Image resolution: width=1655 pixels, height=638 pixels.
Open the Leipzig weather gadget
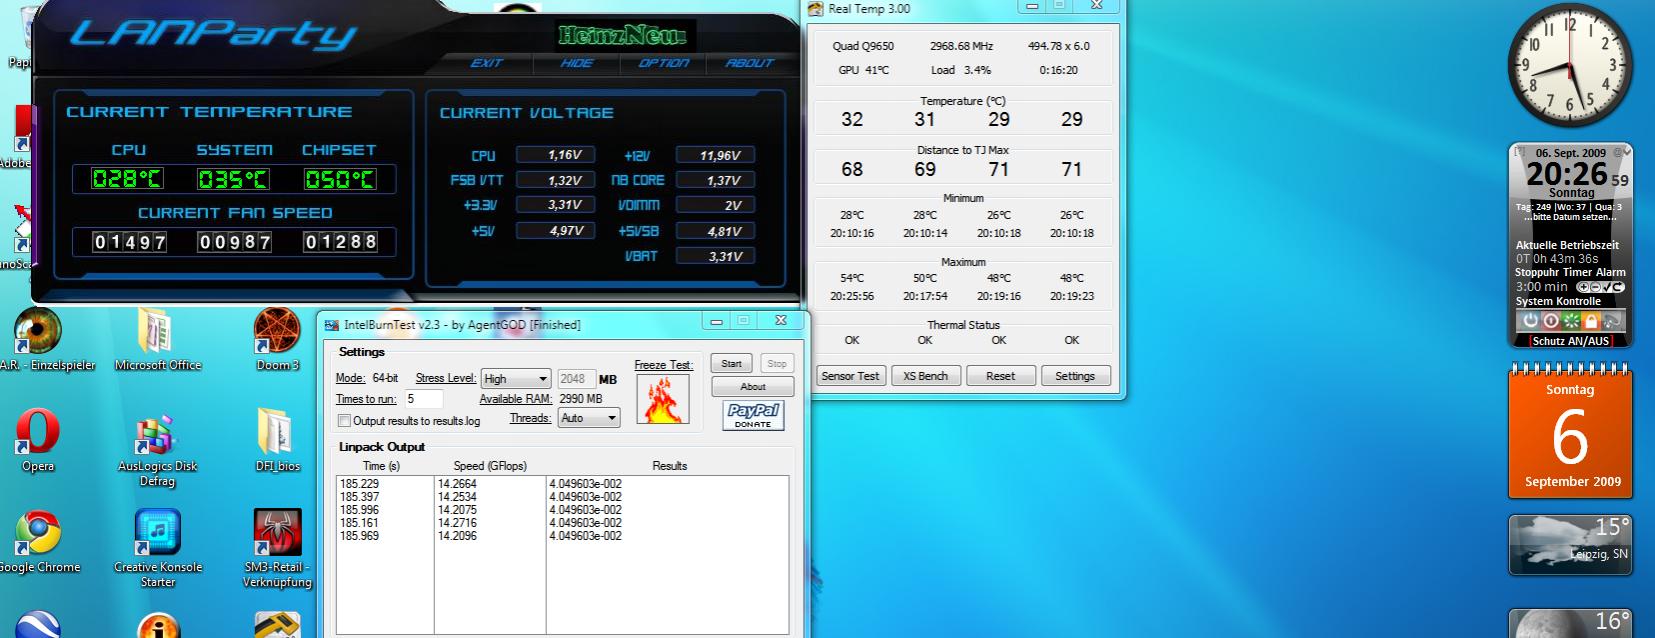tap(1570, 545)
